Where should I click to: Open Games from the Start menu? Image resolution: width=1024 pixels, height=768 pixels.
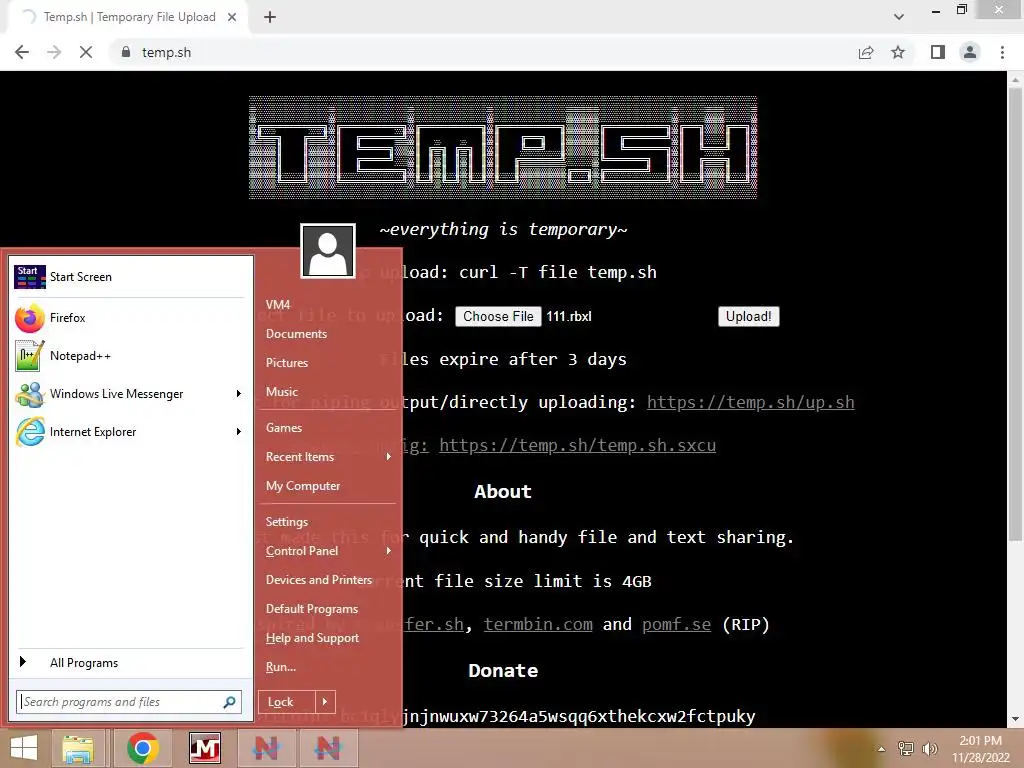tap(284, 428)
